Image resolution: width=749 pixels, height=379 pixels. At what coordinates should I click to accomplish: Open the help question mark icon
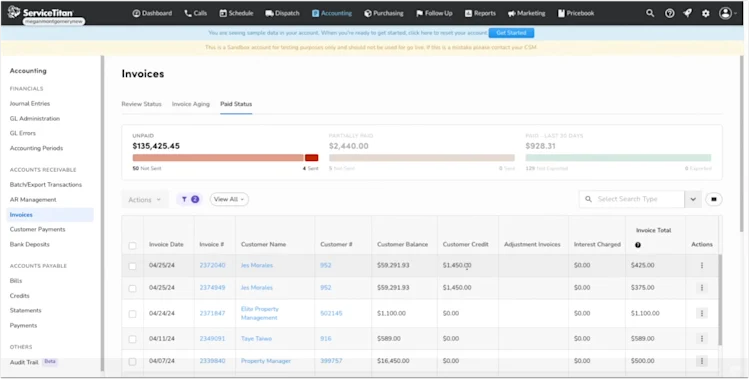coord(670,13)
